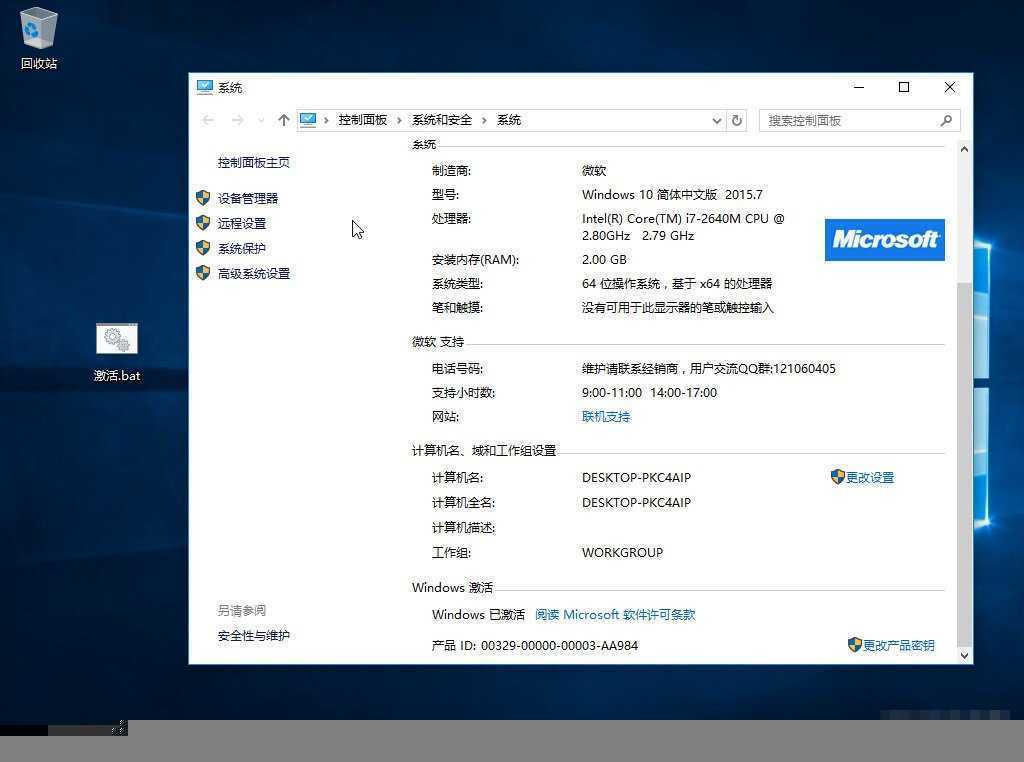Select computer name DESKTOP-PKC4AIP value
Image resolution: width=1024 pixels, height=762 pixels.
(636, 477)
